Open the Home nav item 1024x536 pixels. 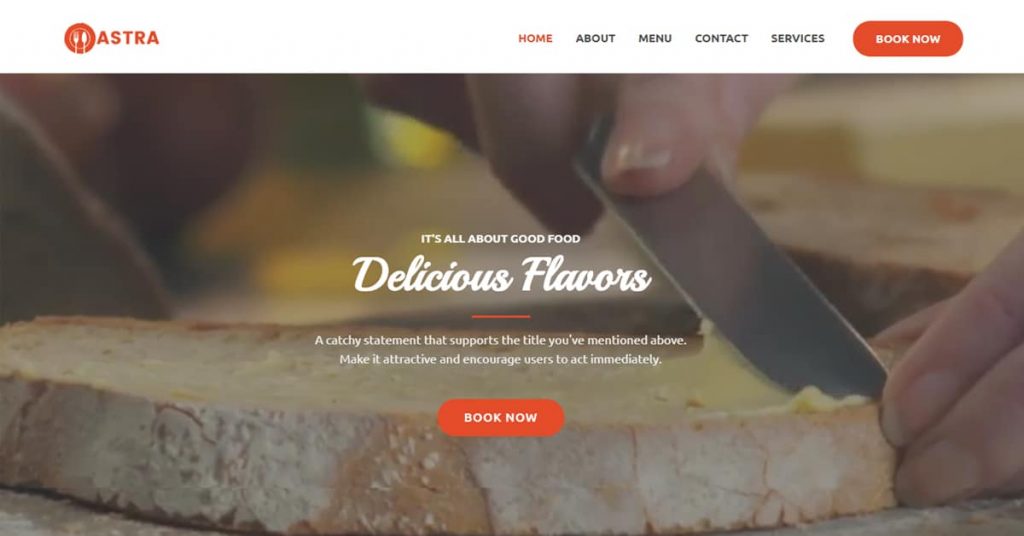click(x=535, y=39)
